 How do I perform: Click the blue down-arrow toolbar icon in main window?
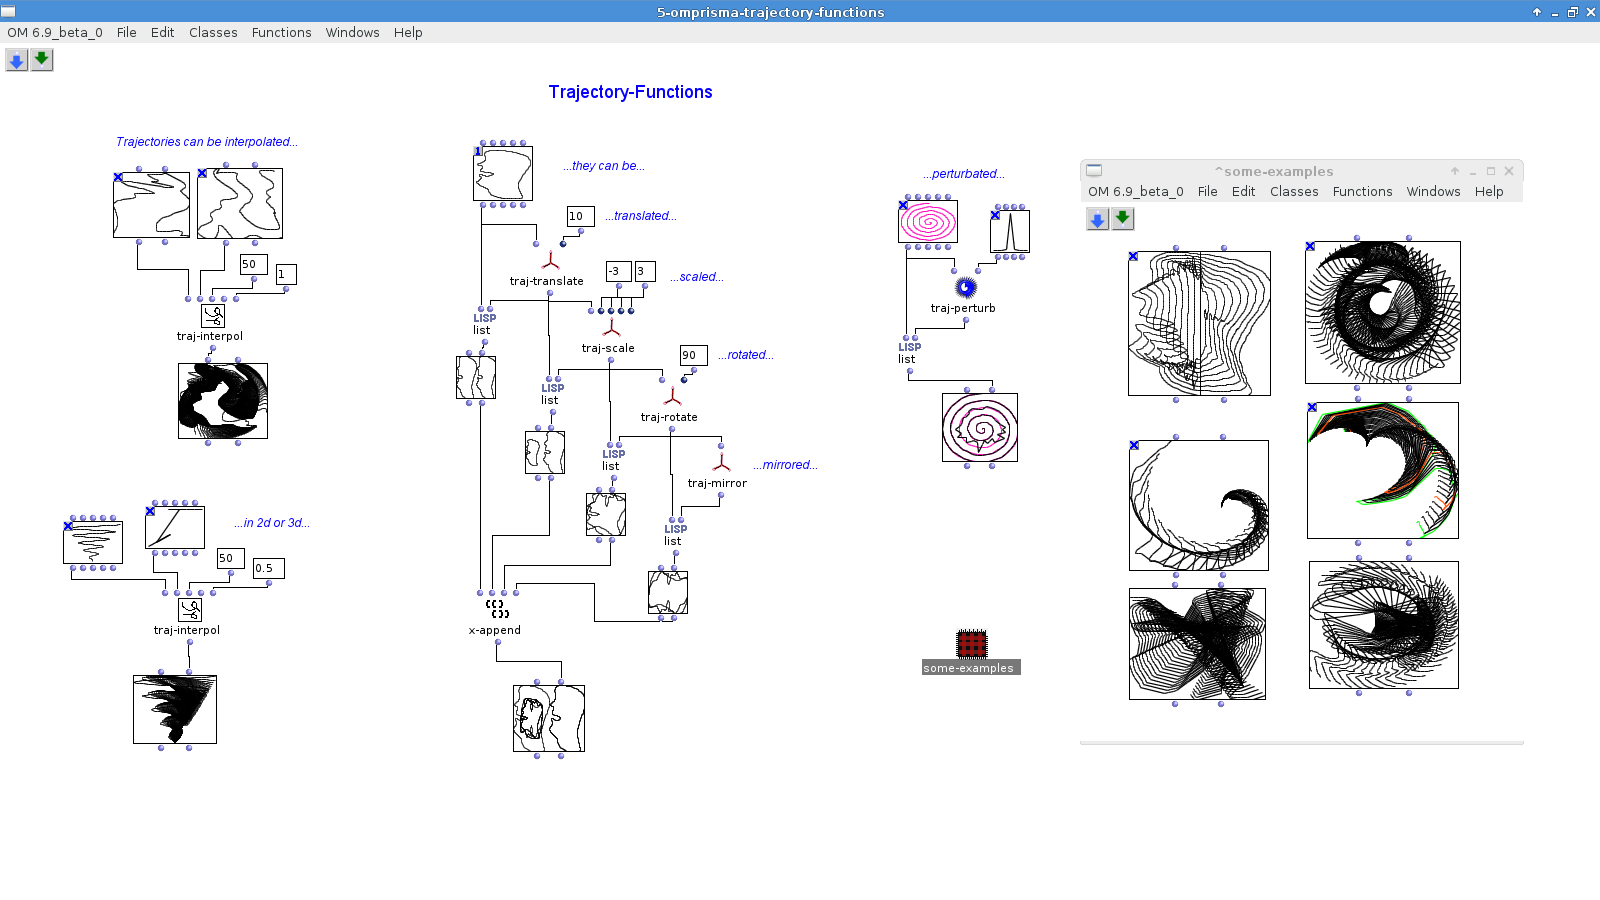(x=16, y=60)
